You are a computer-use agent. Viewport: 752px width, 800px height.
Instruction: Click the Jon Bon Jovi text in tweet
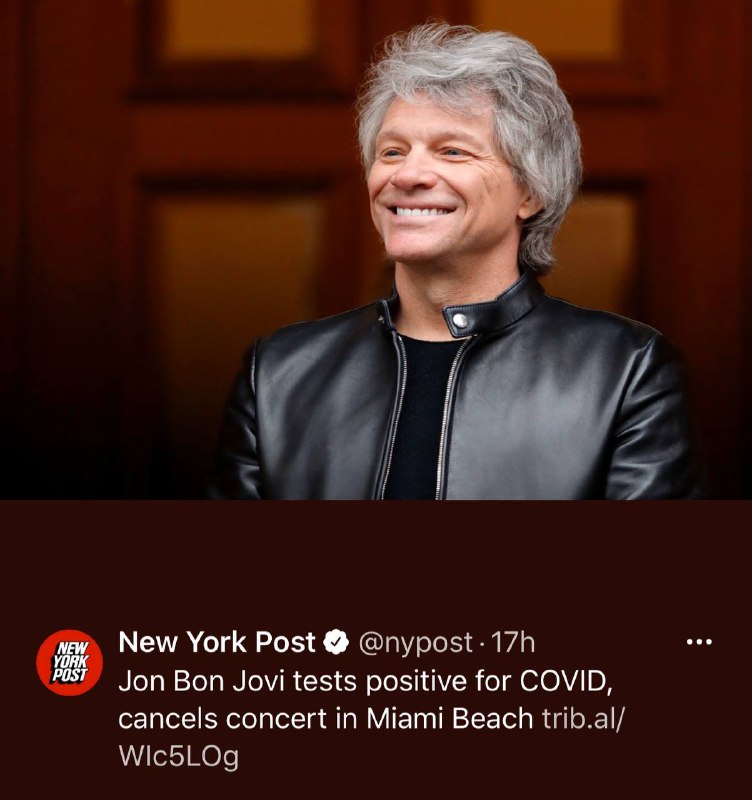click(201, 681)
